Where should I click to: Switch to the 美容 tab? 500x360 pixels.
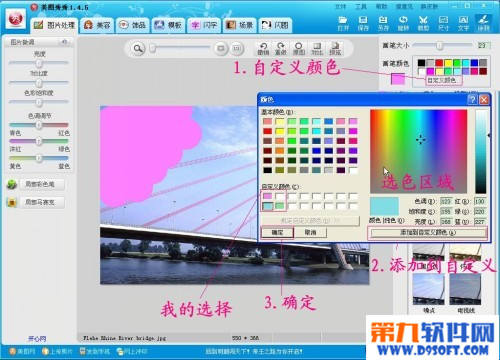click(x=97, y=25)
